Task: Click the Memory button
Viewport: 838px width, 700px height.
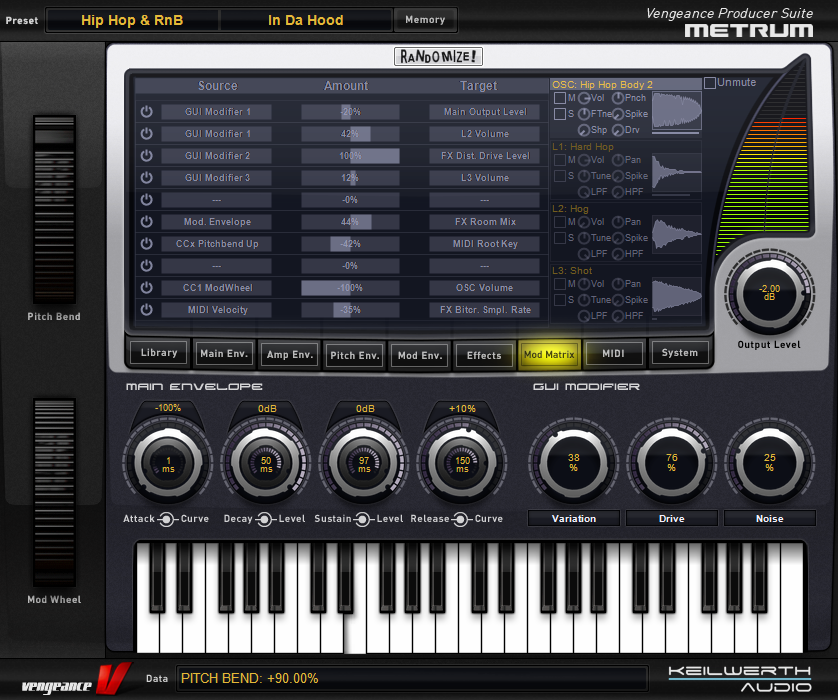Action: pos(425,20)
